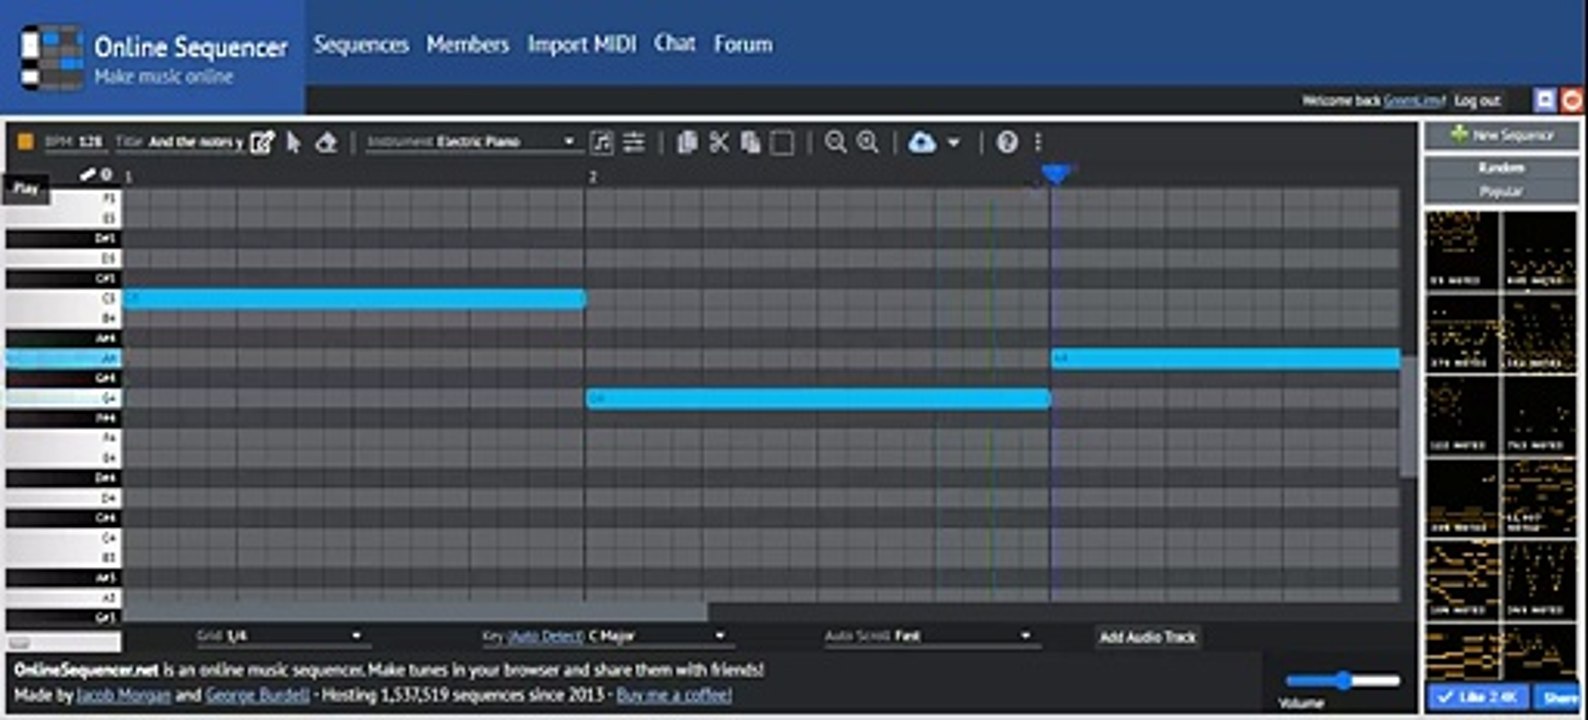Select the arrow cursor selection tool
Image resolution: width=1588 pixels, height=720 pixels.
tap(294, 142)
